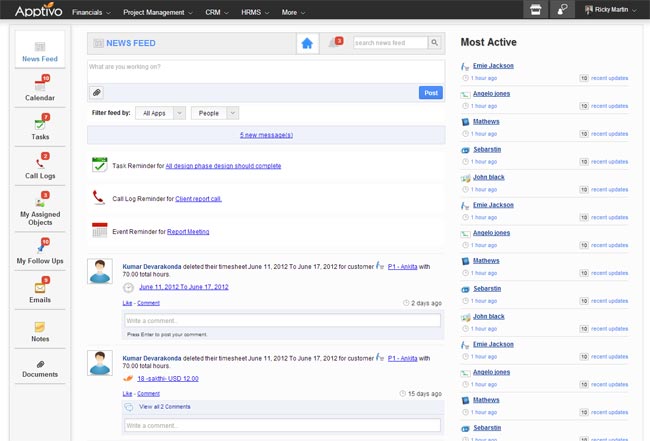Go to Call Logs in sidebar

click(x=40, y=165)
